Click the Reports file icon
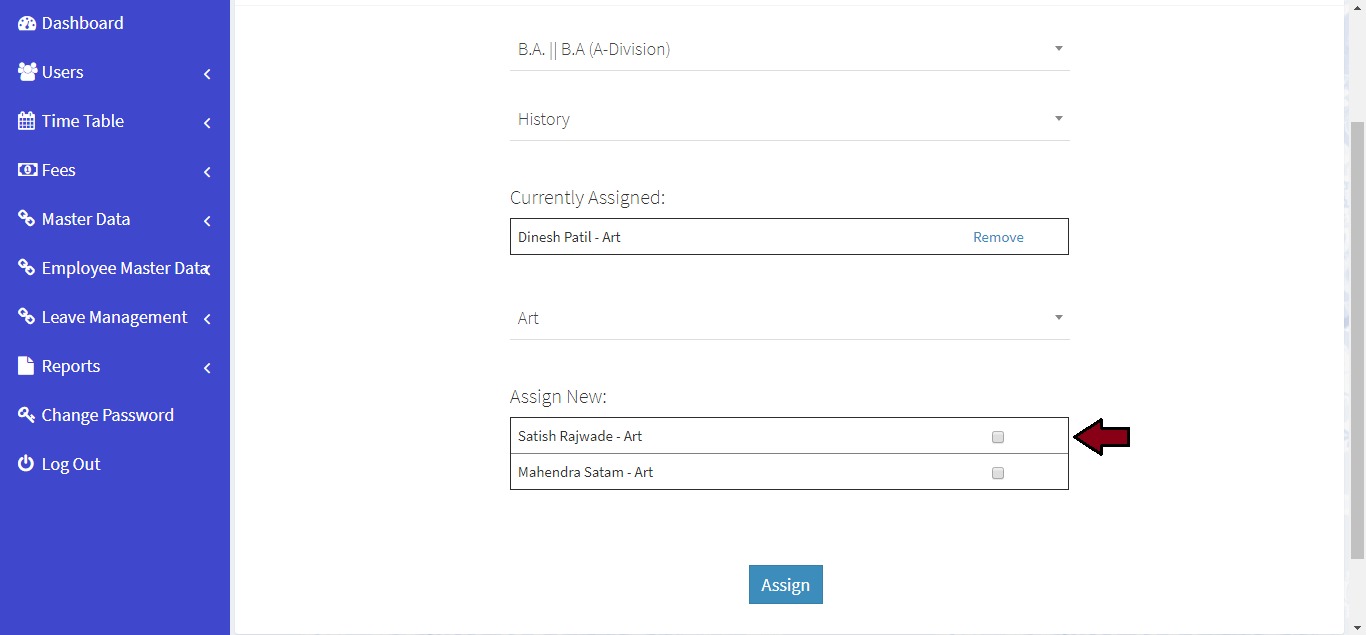 (27, 366)
